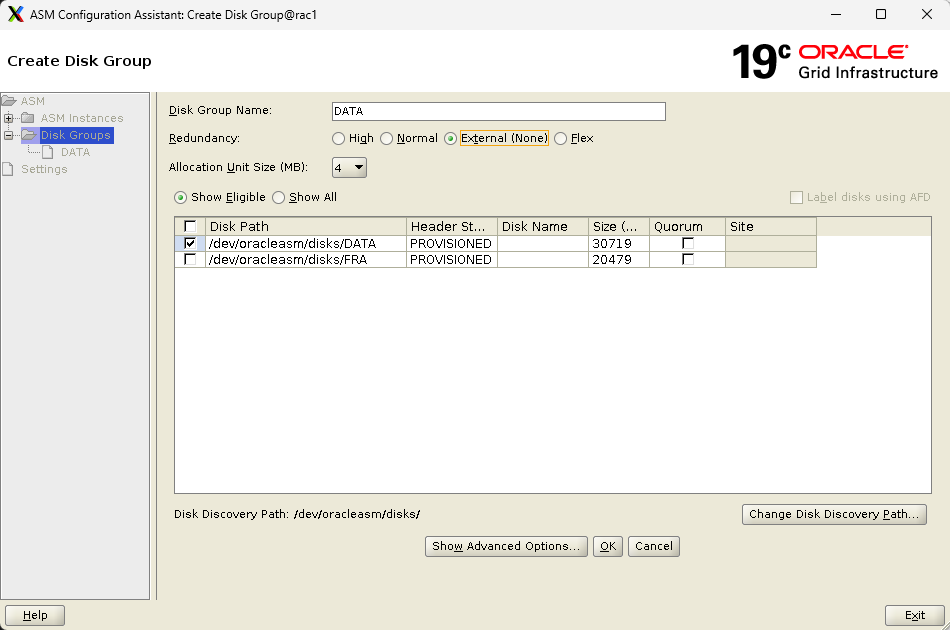Image resolution: width=950 pixels, height=630 pixels.
Task: Open the Help button
Action: pos(35,615)
